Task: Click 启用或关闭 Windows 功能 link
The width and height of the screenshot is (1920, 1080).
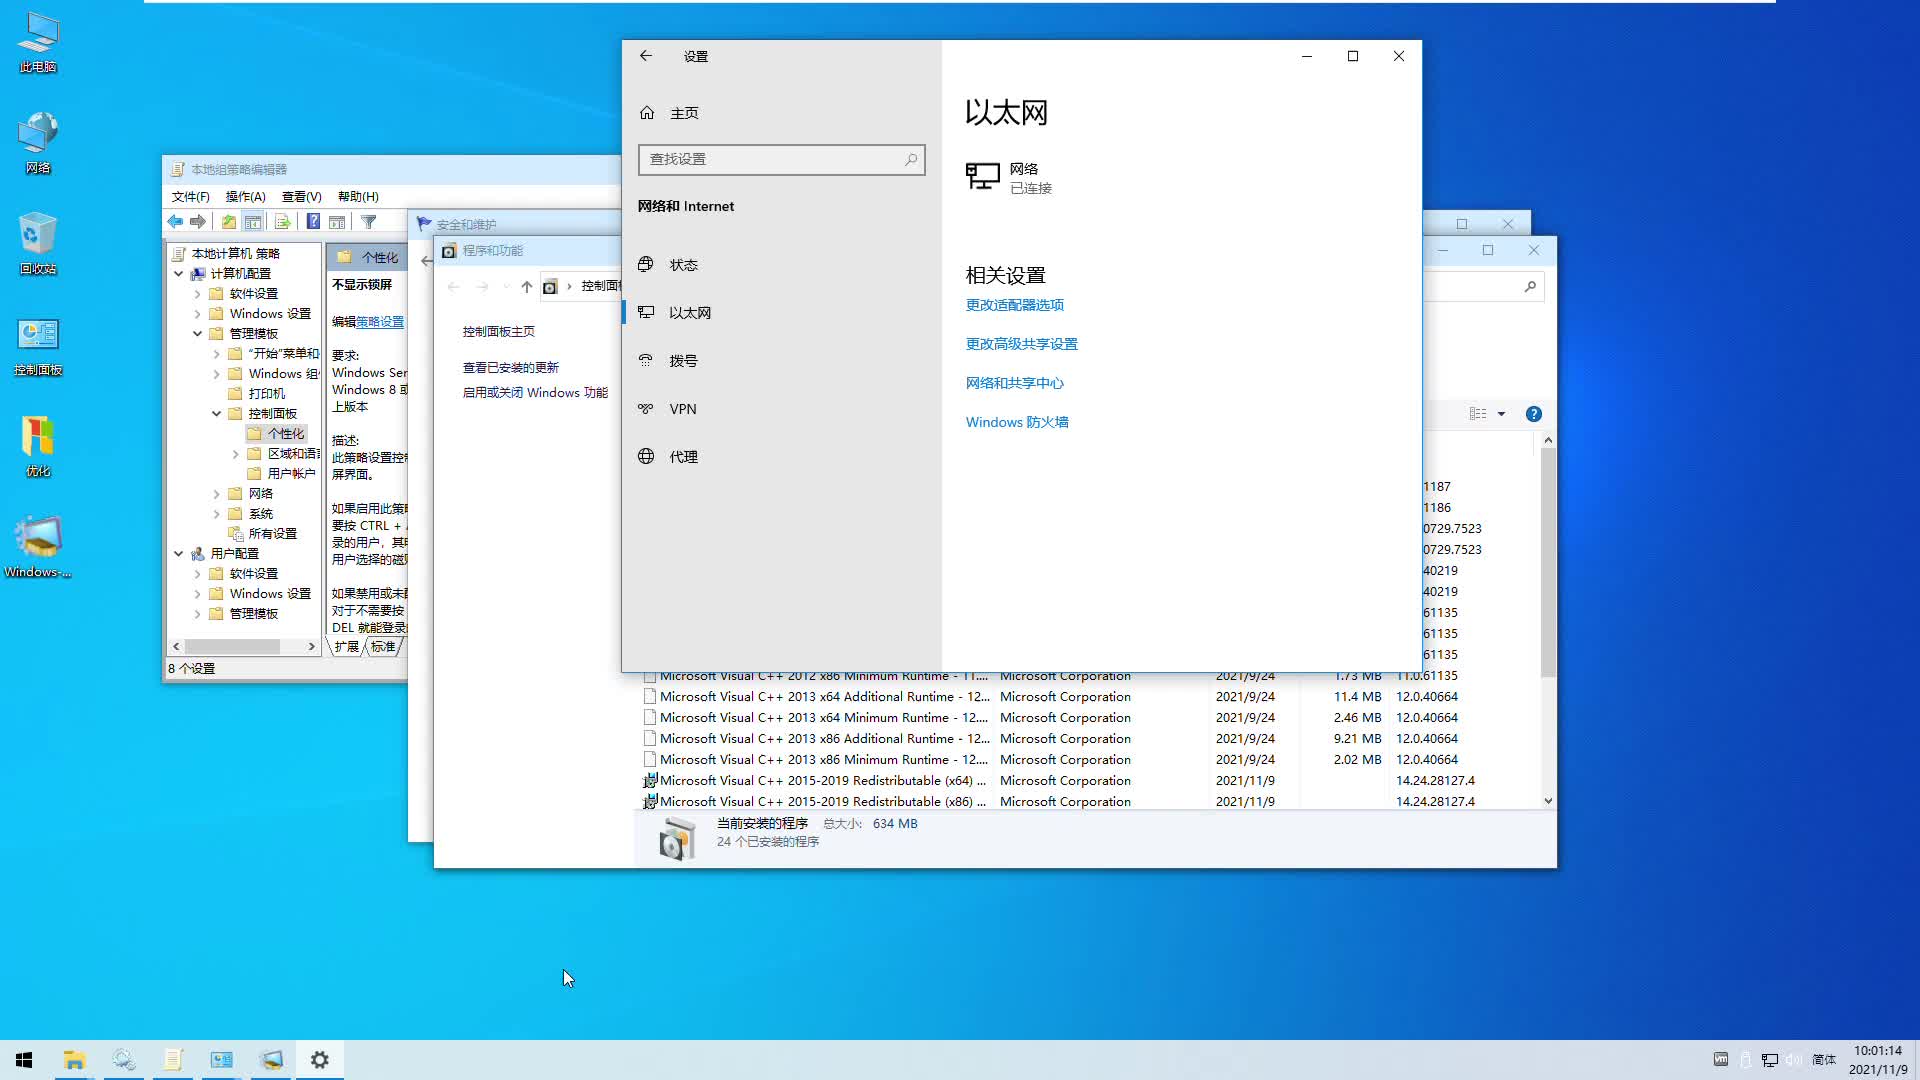Action: [x=535, y=393]
